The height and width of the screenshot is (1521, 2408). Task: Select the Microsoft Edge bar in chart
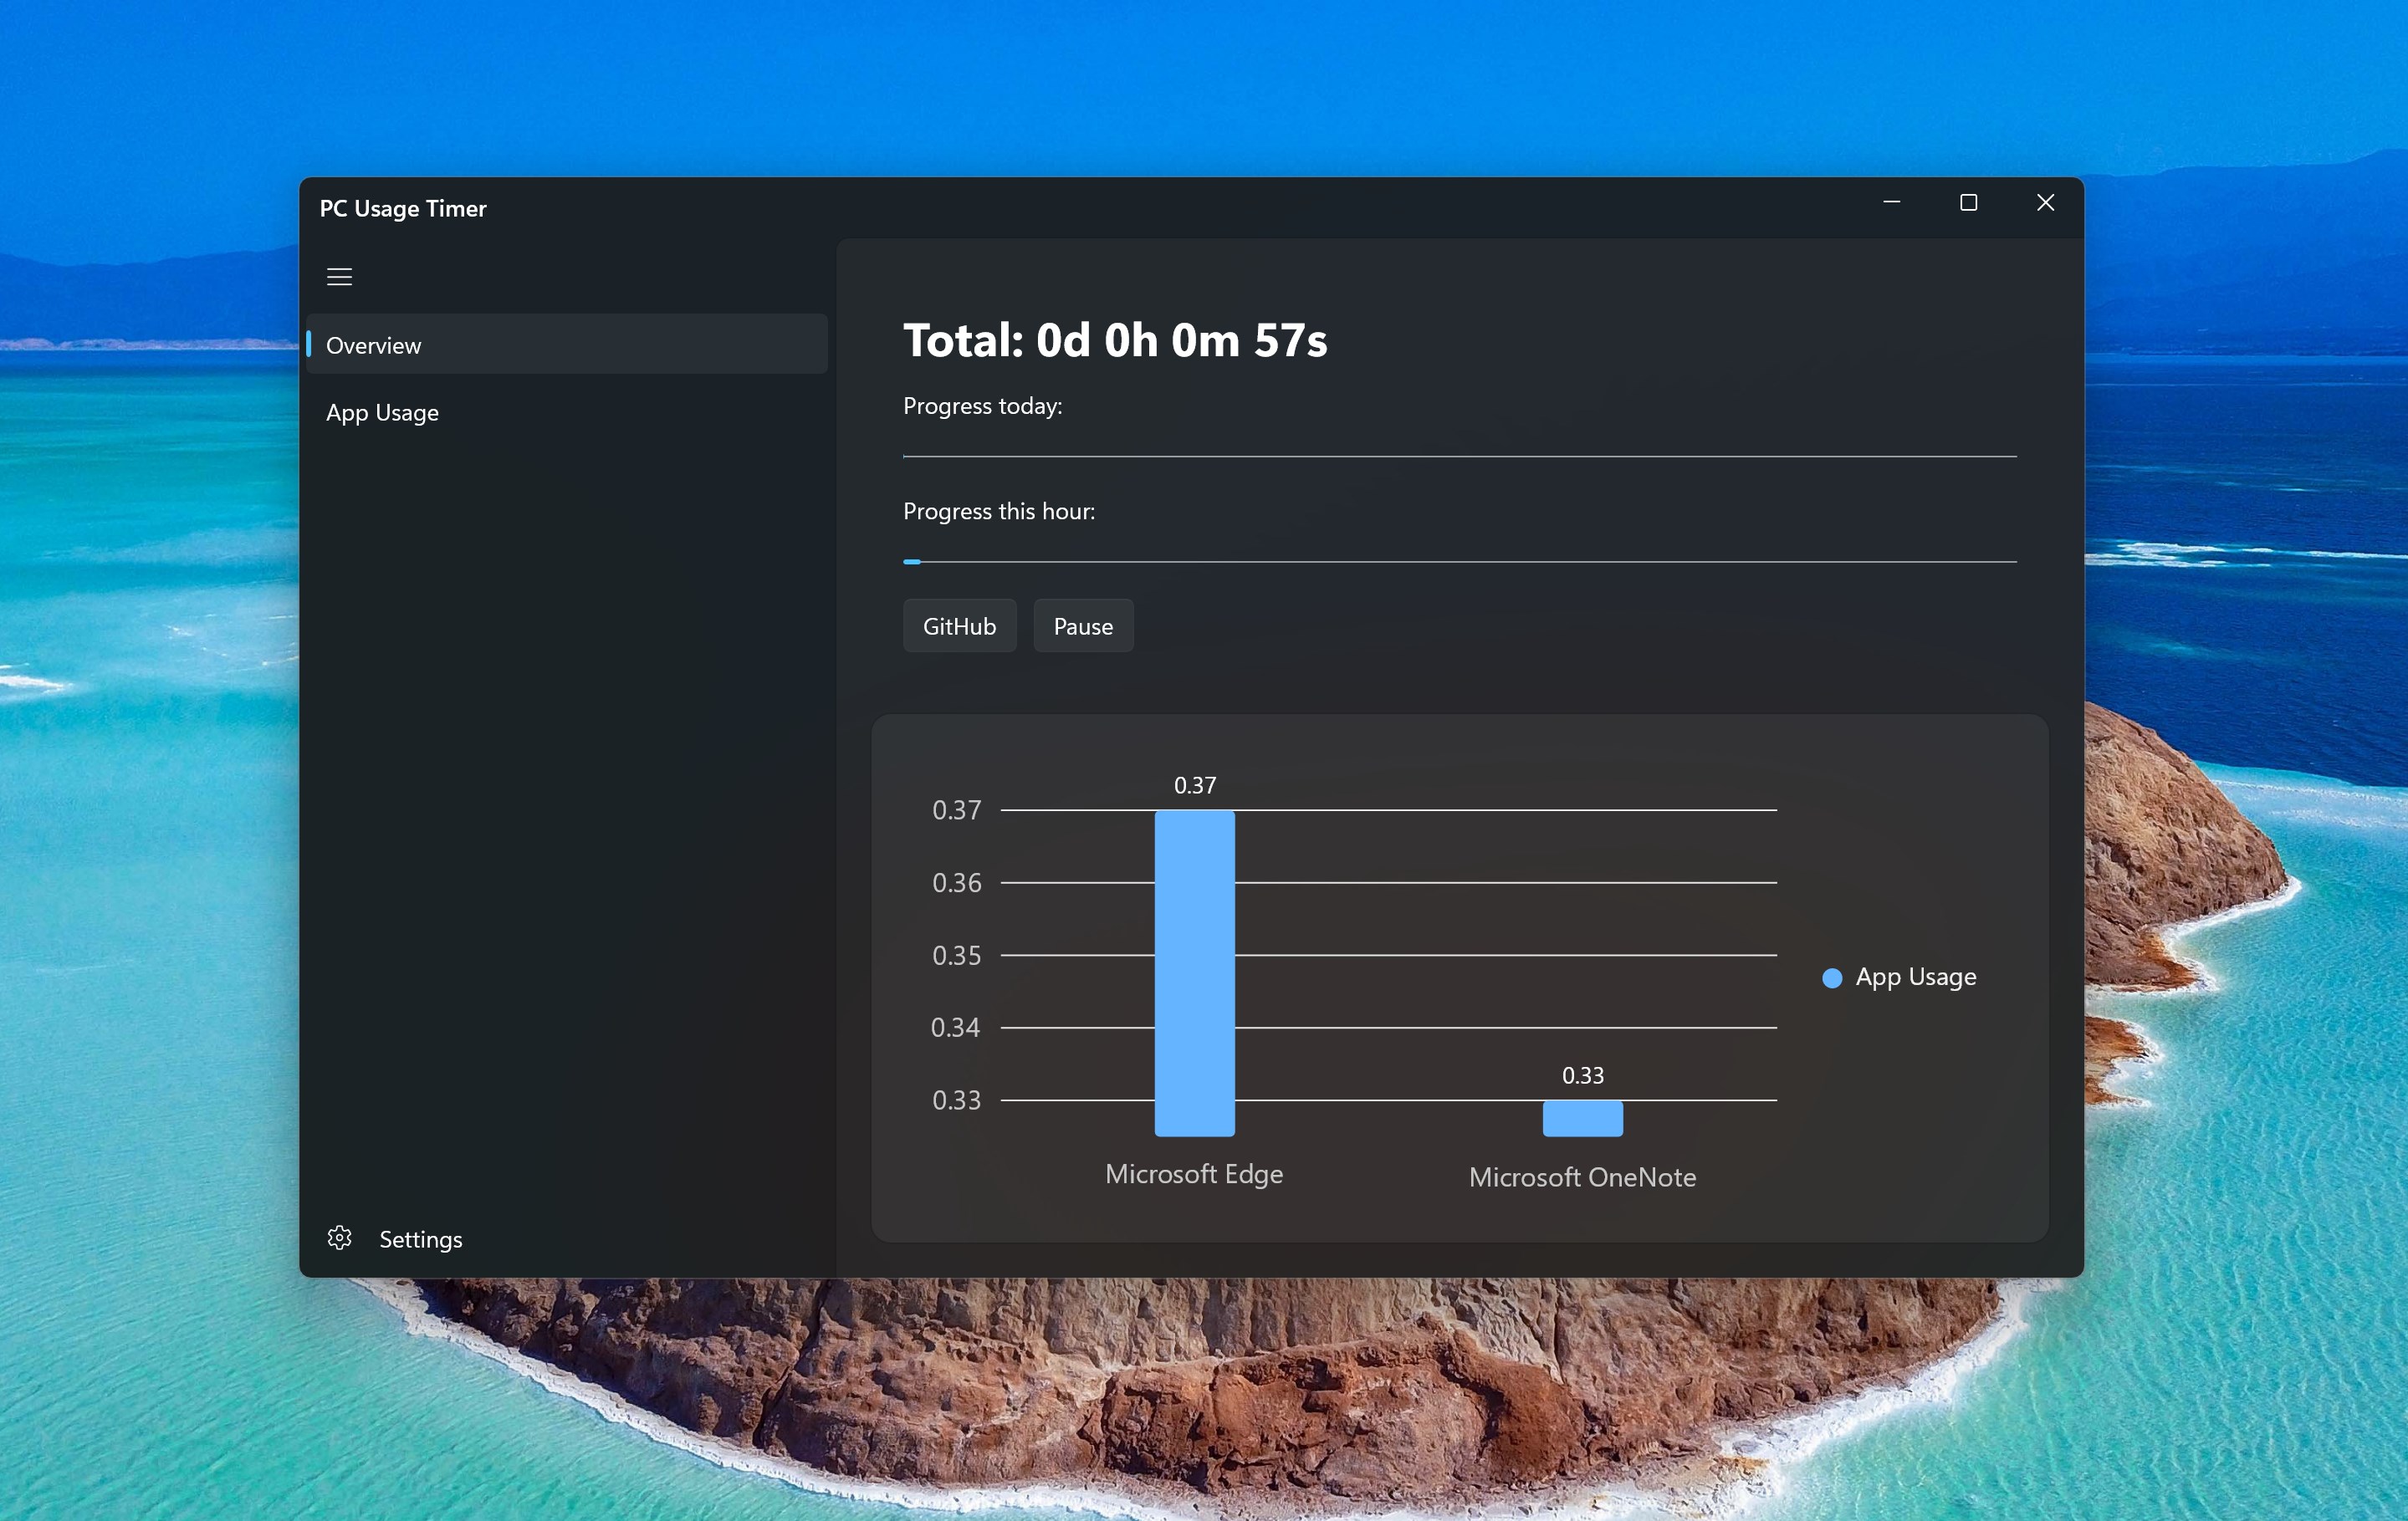coord(1194,972)
